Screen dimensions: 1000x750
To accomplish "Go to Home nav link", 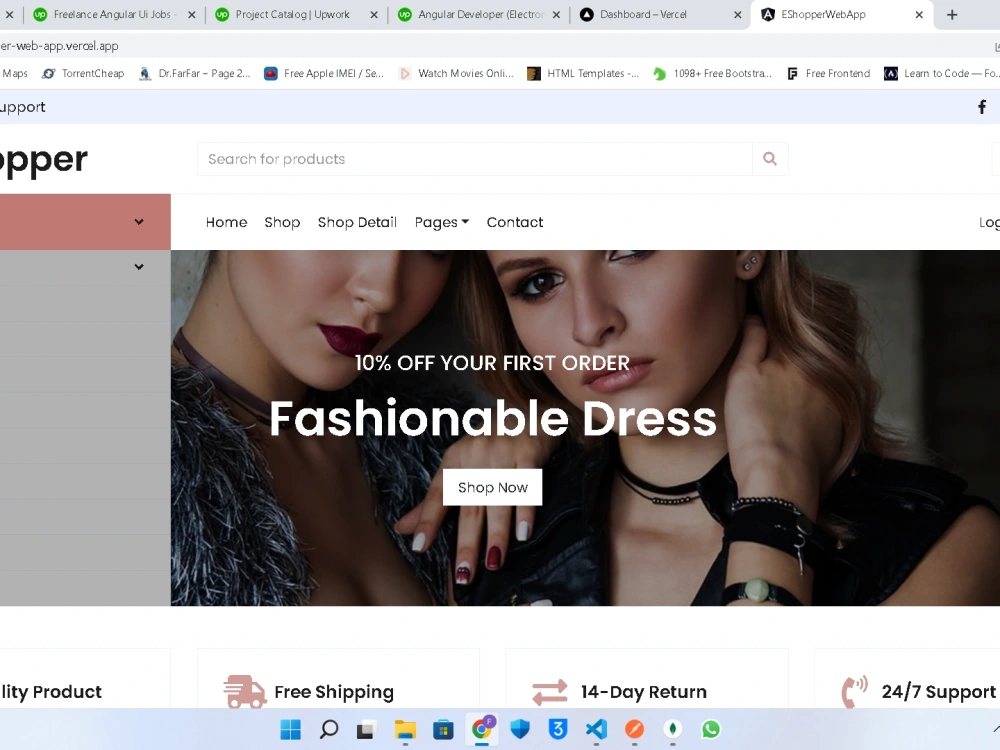I will click(x=226, y=222).
